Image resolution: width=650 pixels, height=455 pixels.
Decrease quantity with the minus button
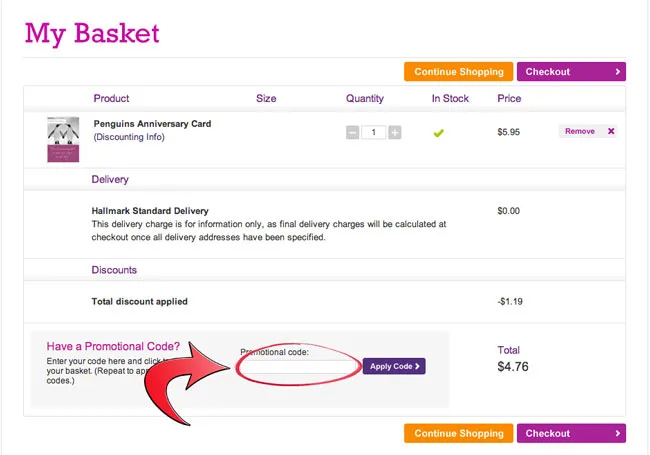tap(352, 132)
